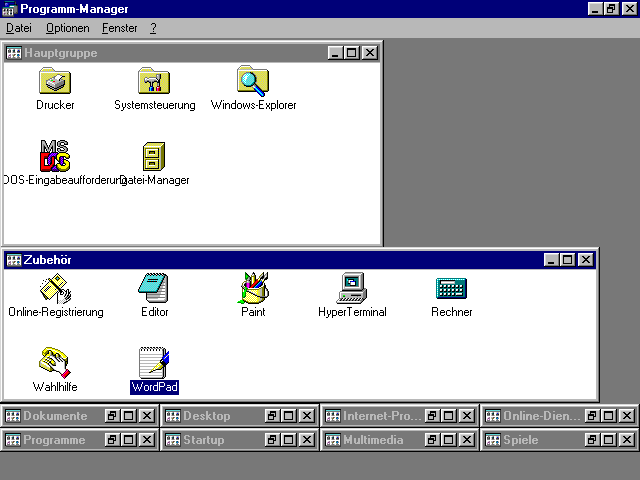Close the Desktop group
Image resolution: width=640 pixels, height=480 pixels.
click(x=307, y=416)
